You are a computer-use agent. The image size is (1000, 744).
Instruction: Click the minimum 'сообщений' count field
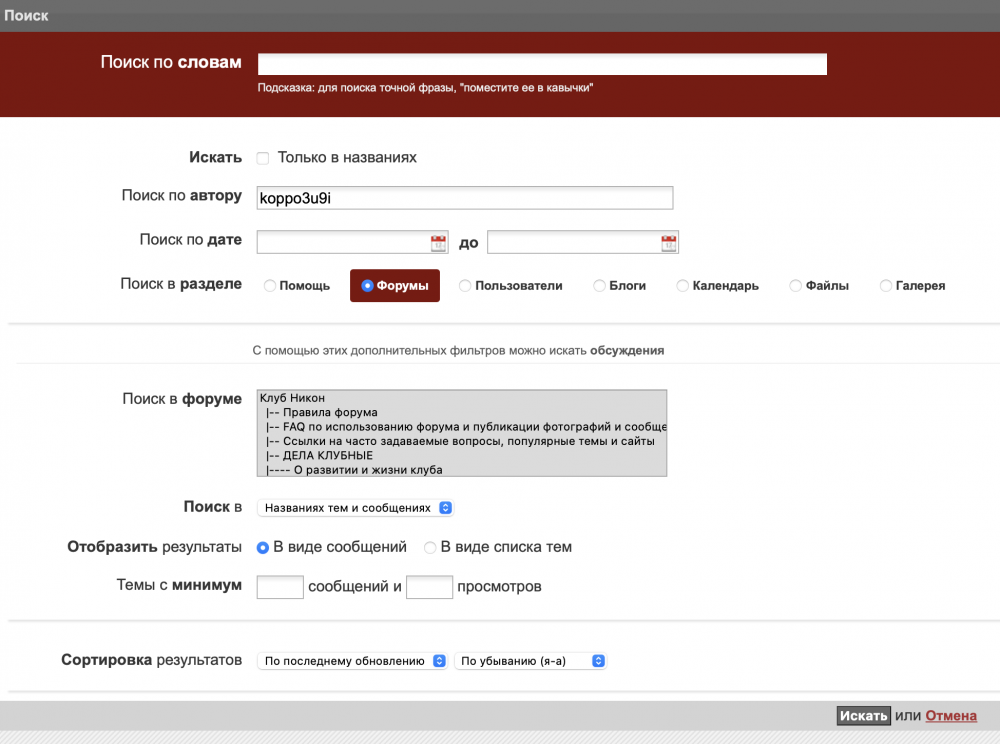[x=280, y=587]
